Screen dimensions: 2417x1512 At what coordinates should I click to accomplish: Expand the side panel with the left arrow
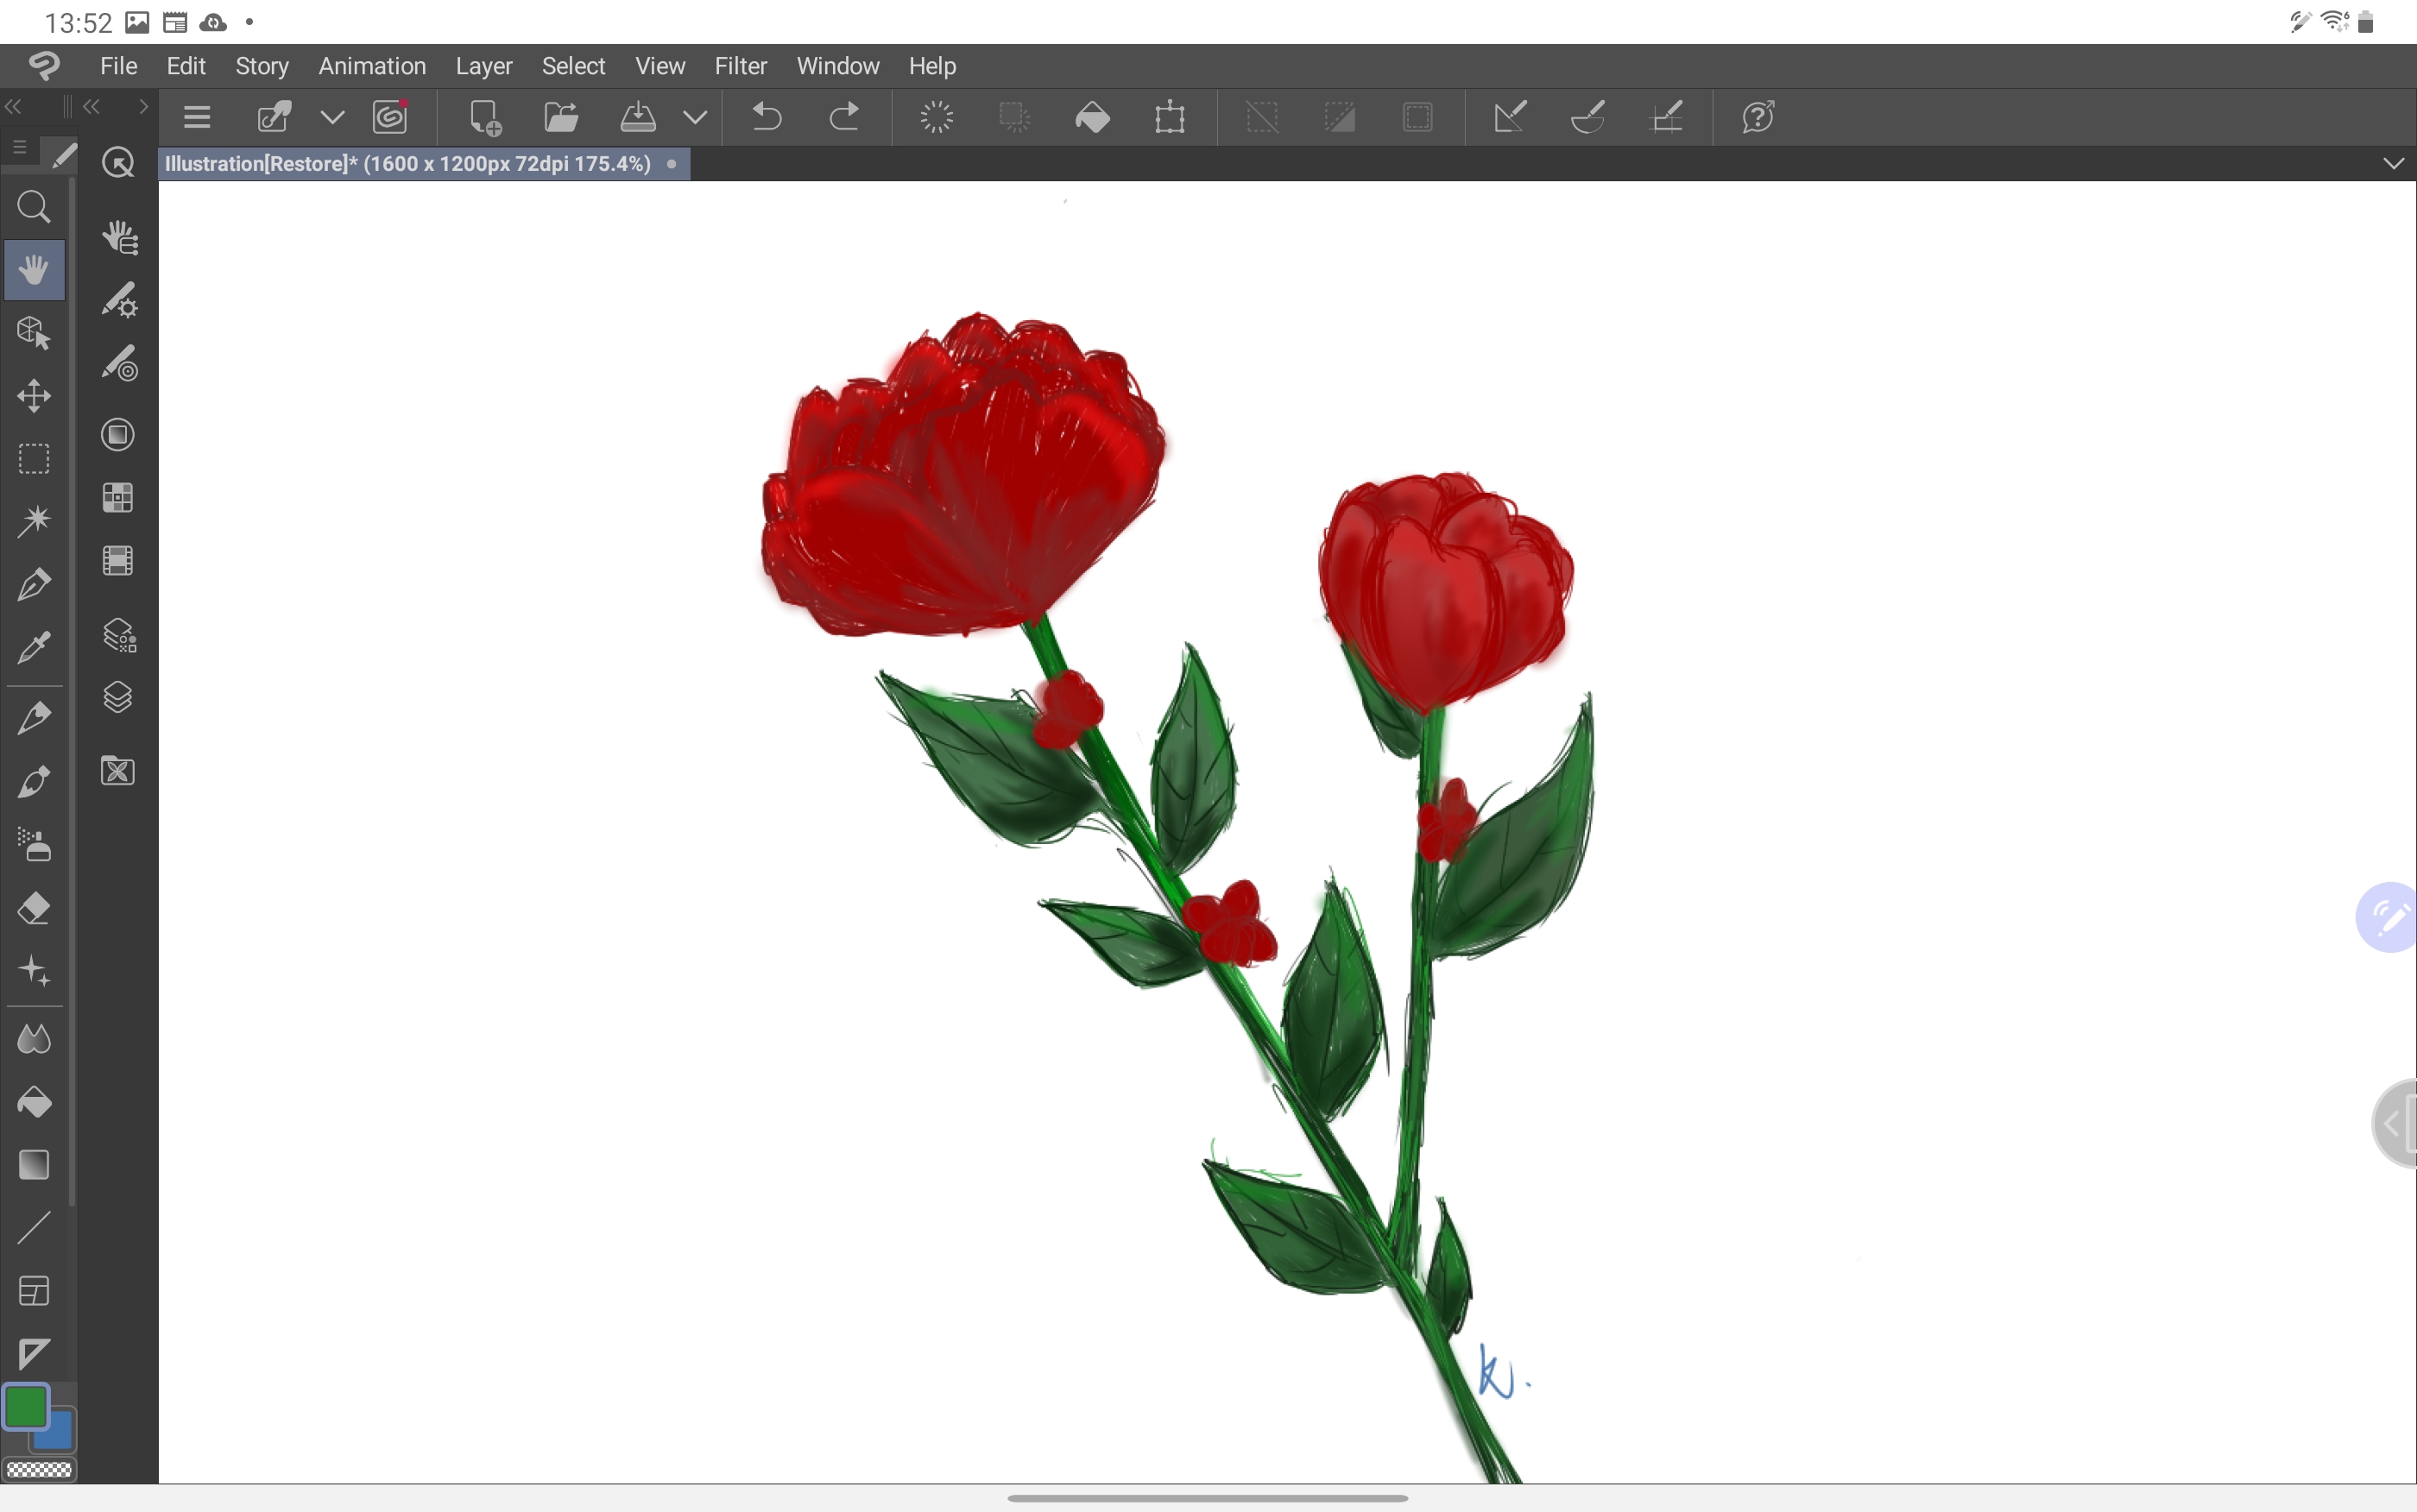[x=2393, y=1124]
